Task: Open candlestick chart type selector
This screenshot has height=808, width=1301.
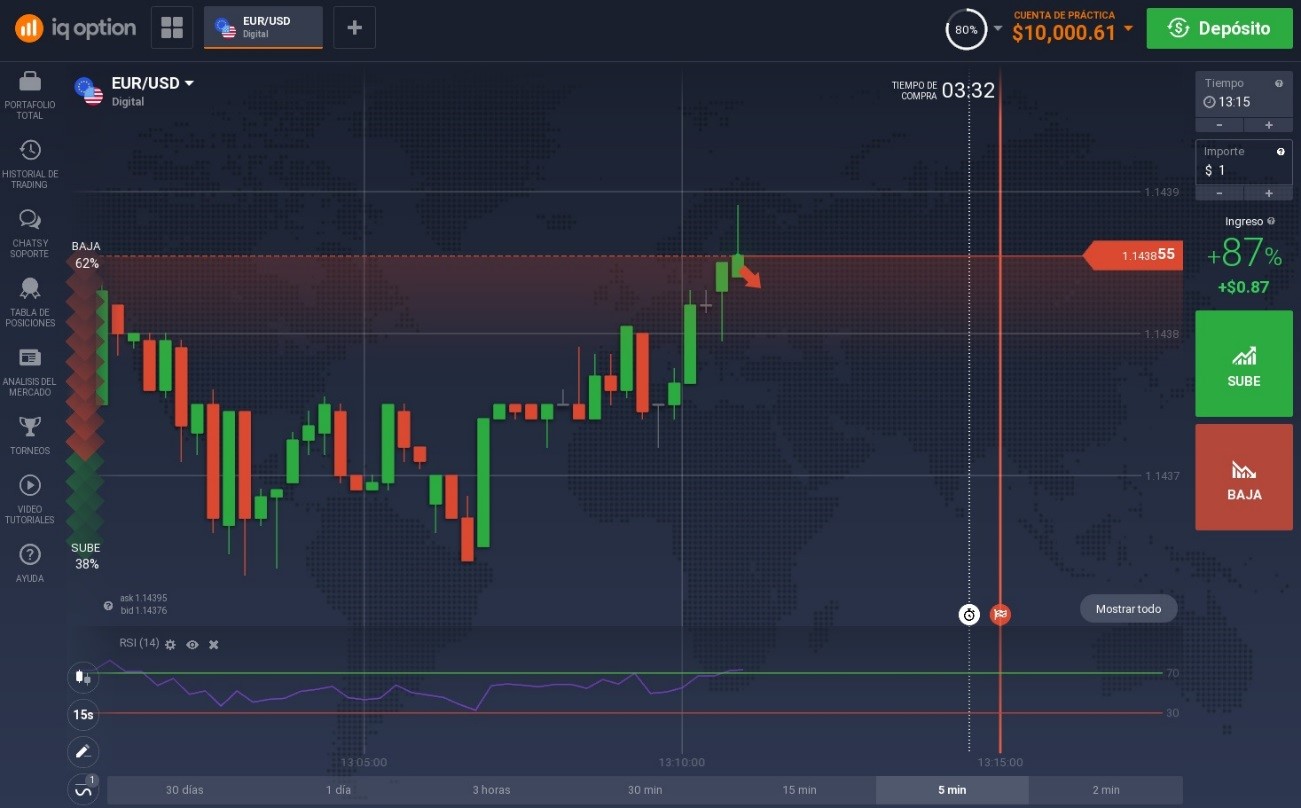Action: tap(83, 677)
